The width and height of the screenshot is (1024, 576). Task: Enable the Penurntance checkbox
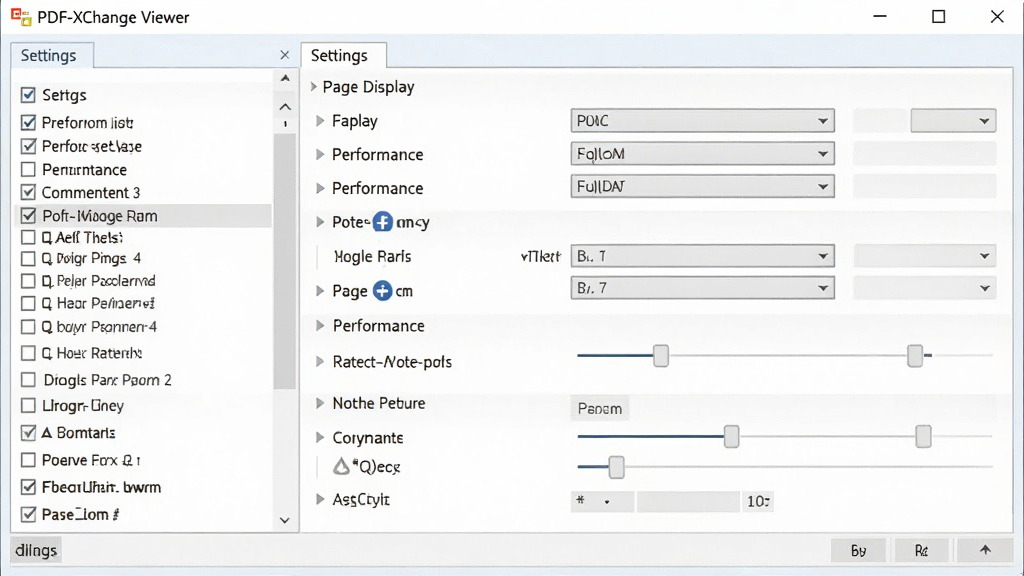pos(28,170)
